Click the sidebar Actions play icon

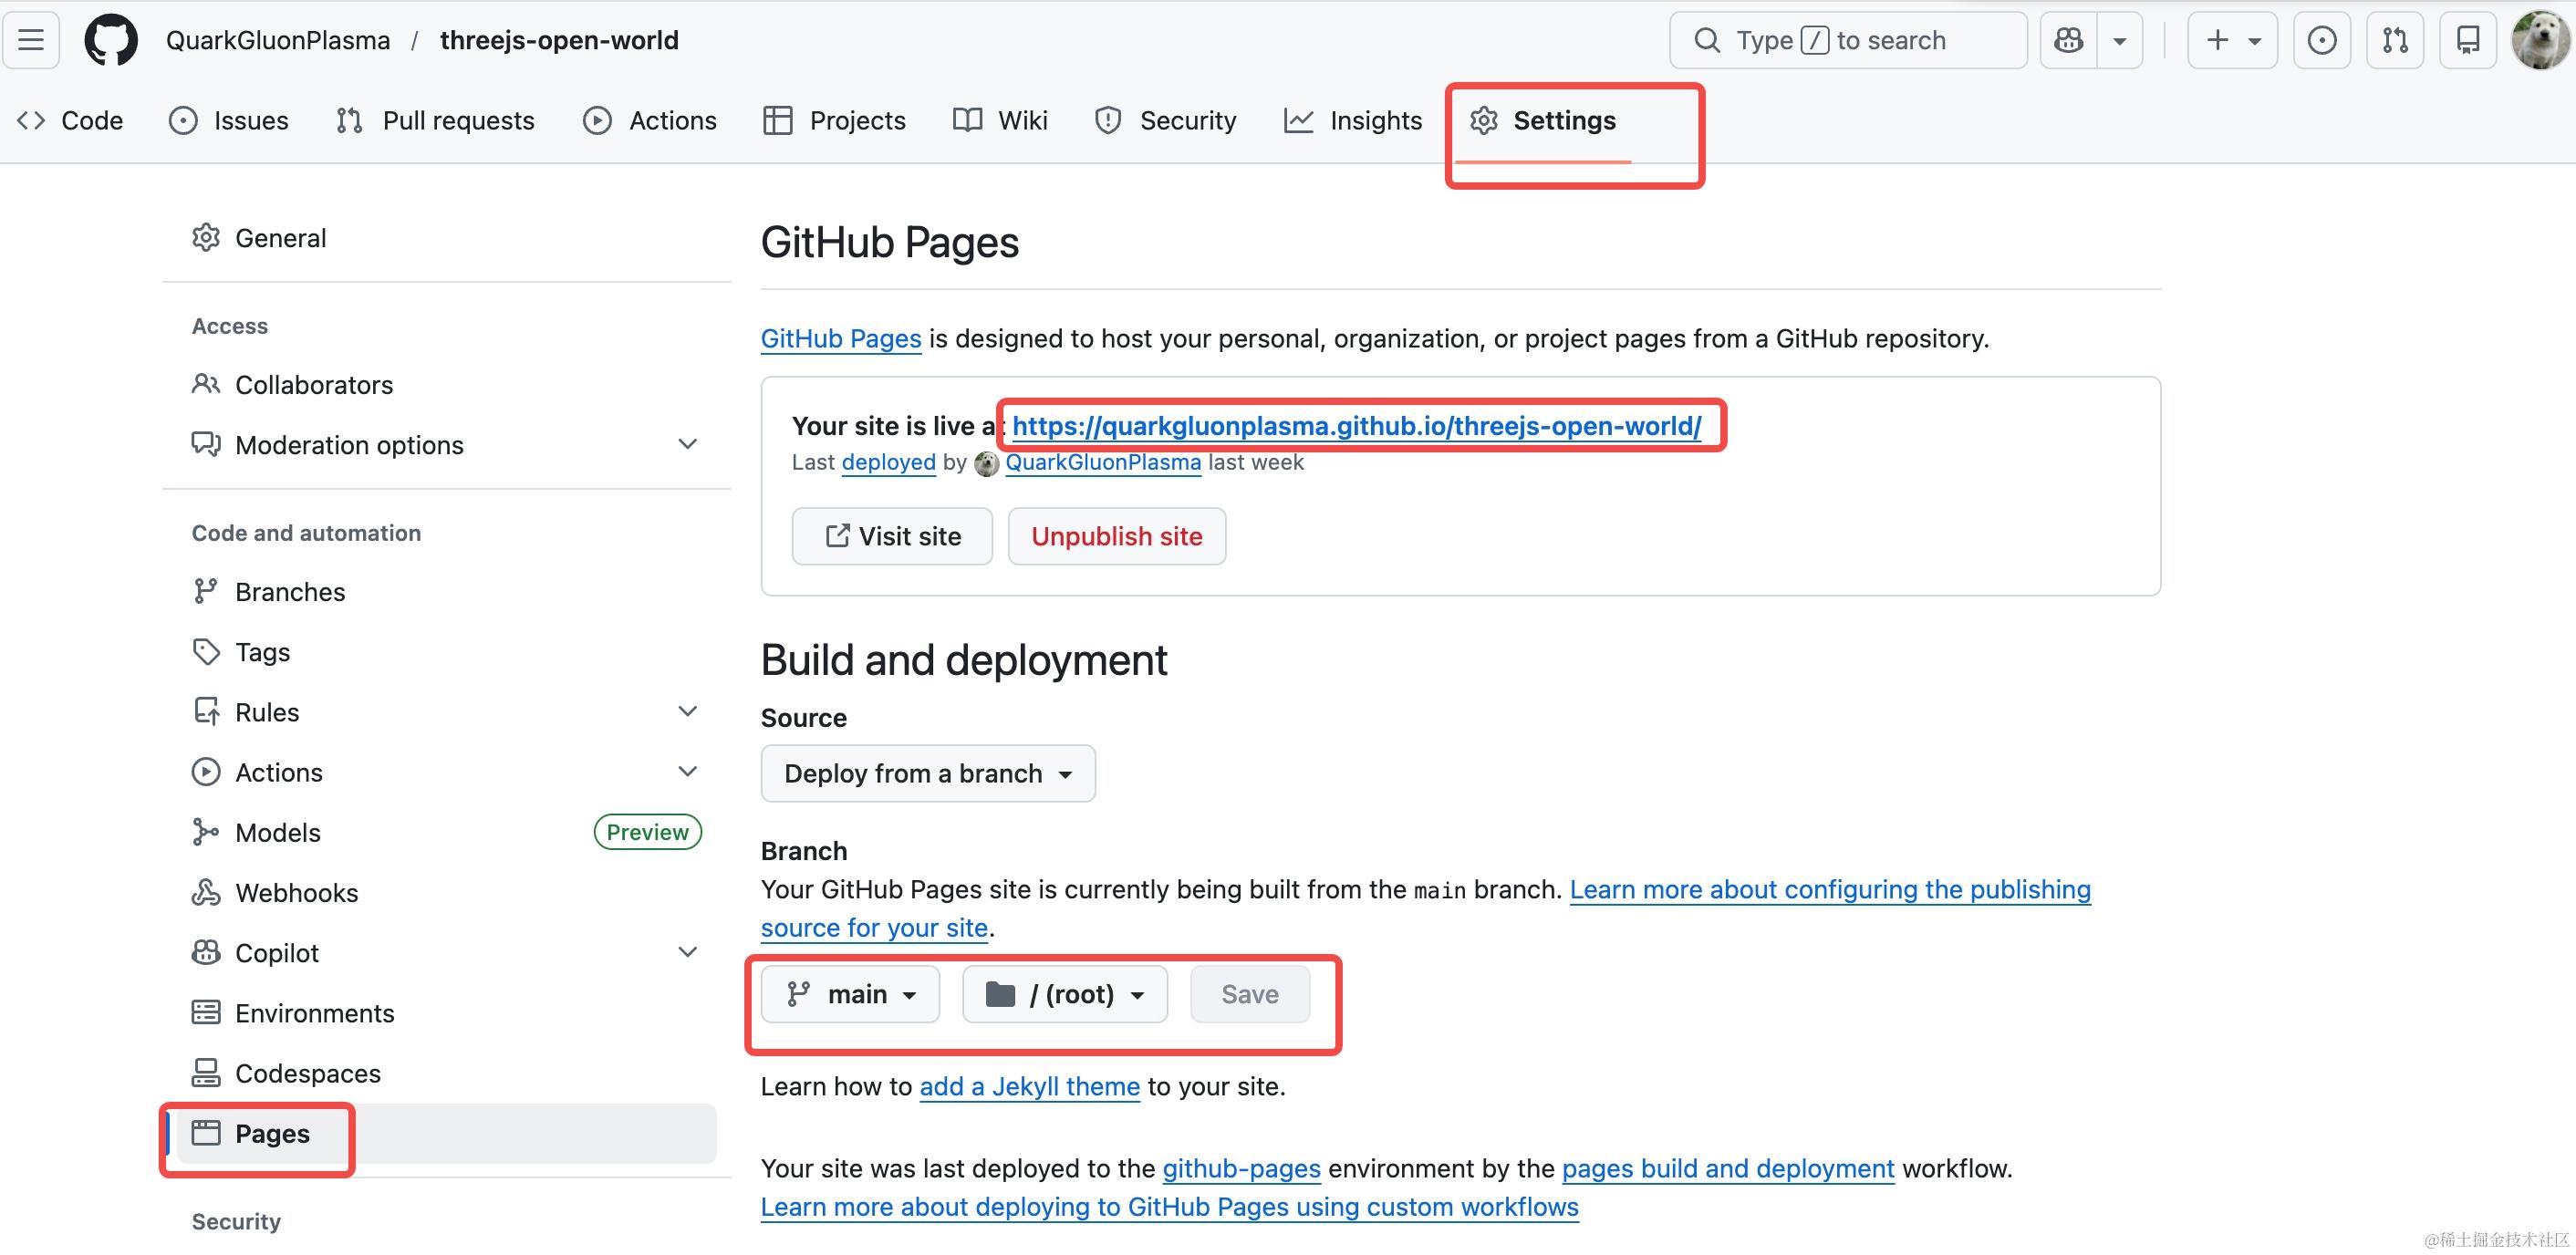206,772
